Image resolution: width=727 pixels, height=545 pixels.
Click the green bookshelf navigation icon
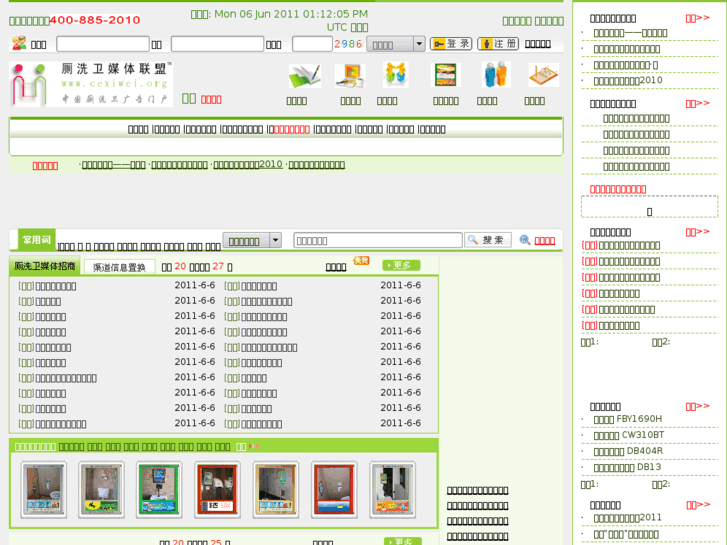coord(445,75)
